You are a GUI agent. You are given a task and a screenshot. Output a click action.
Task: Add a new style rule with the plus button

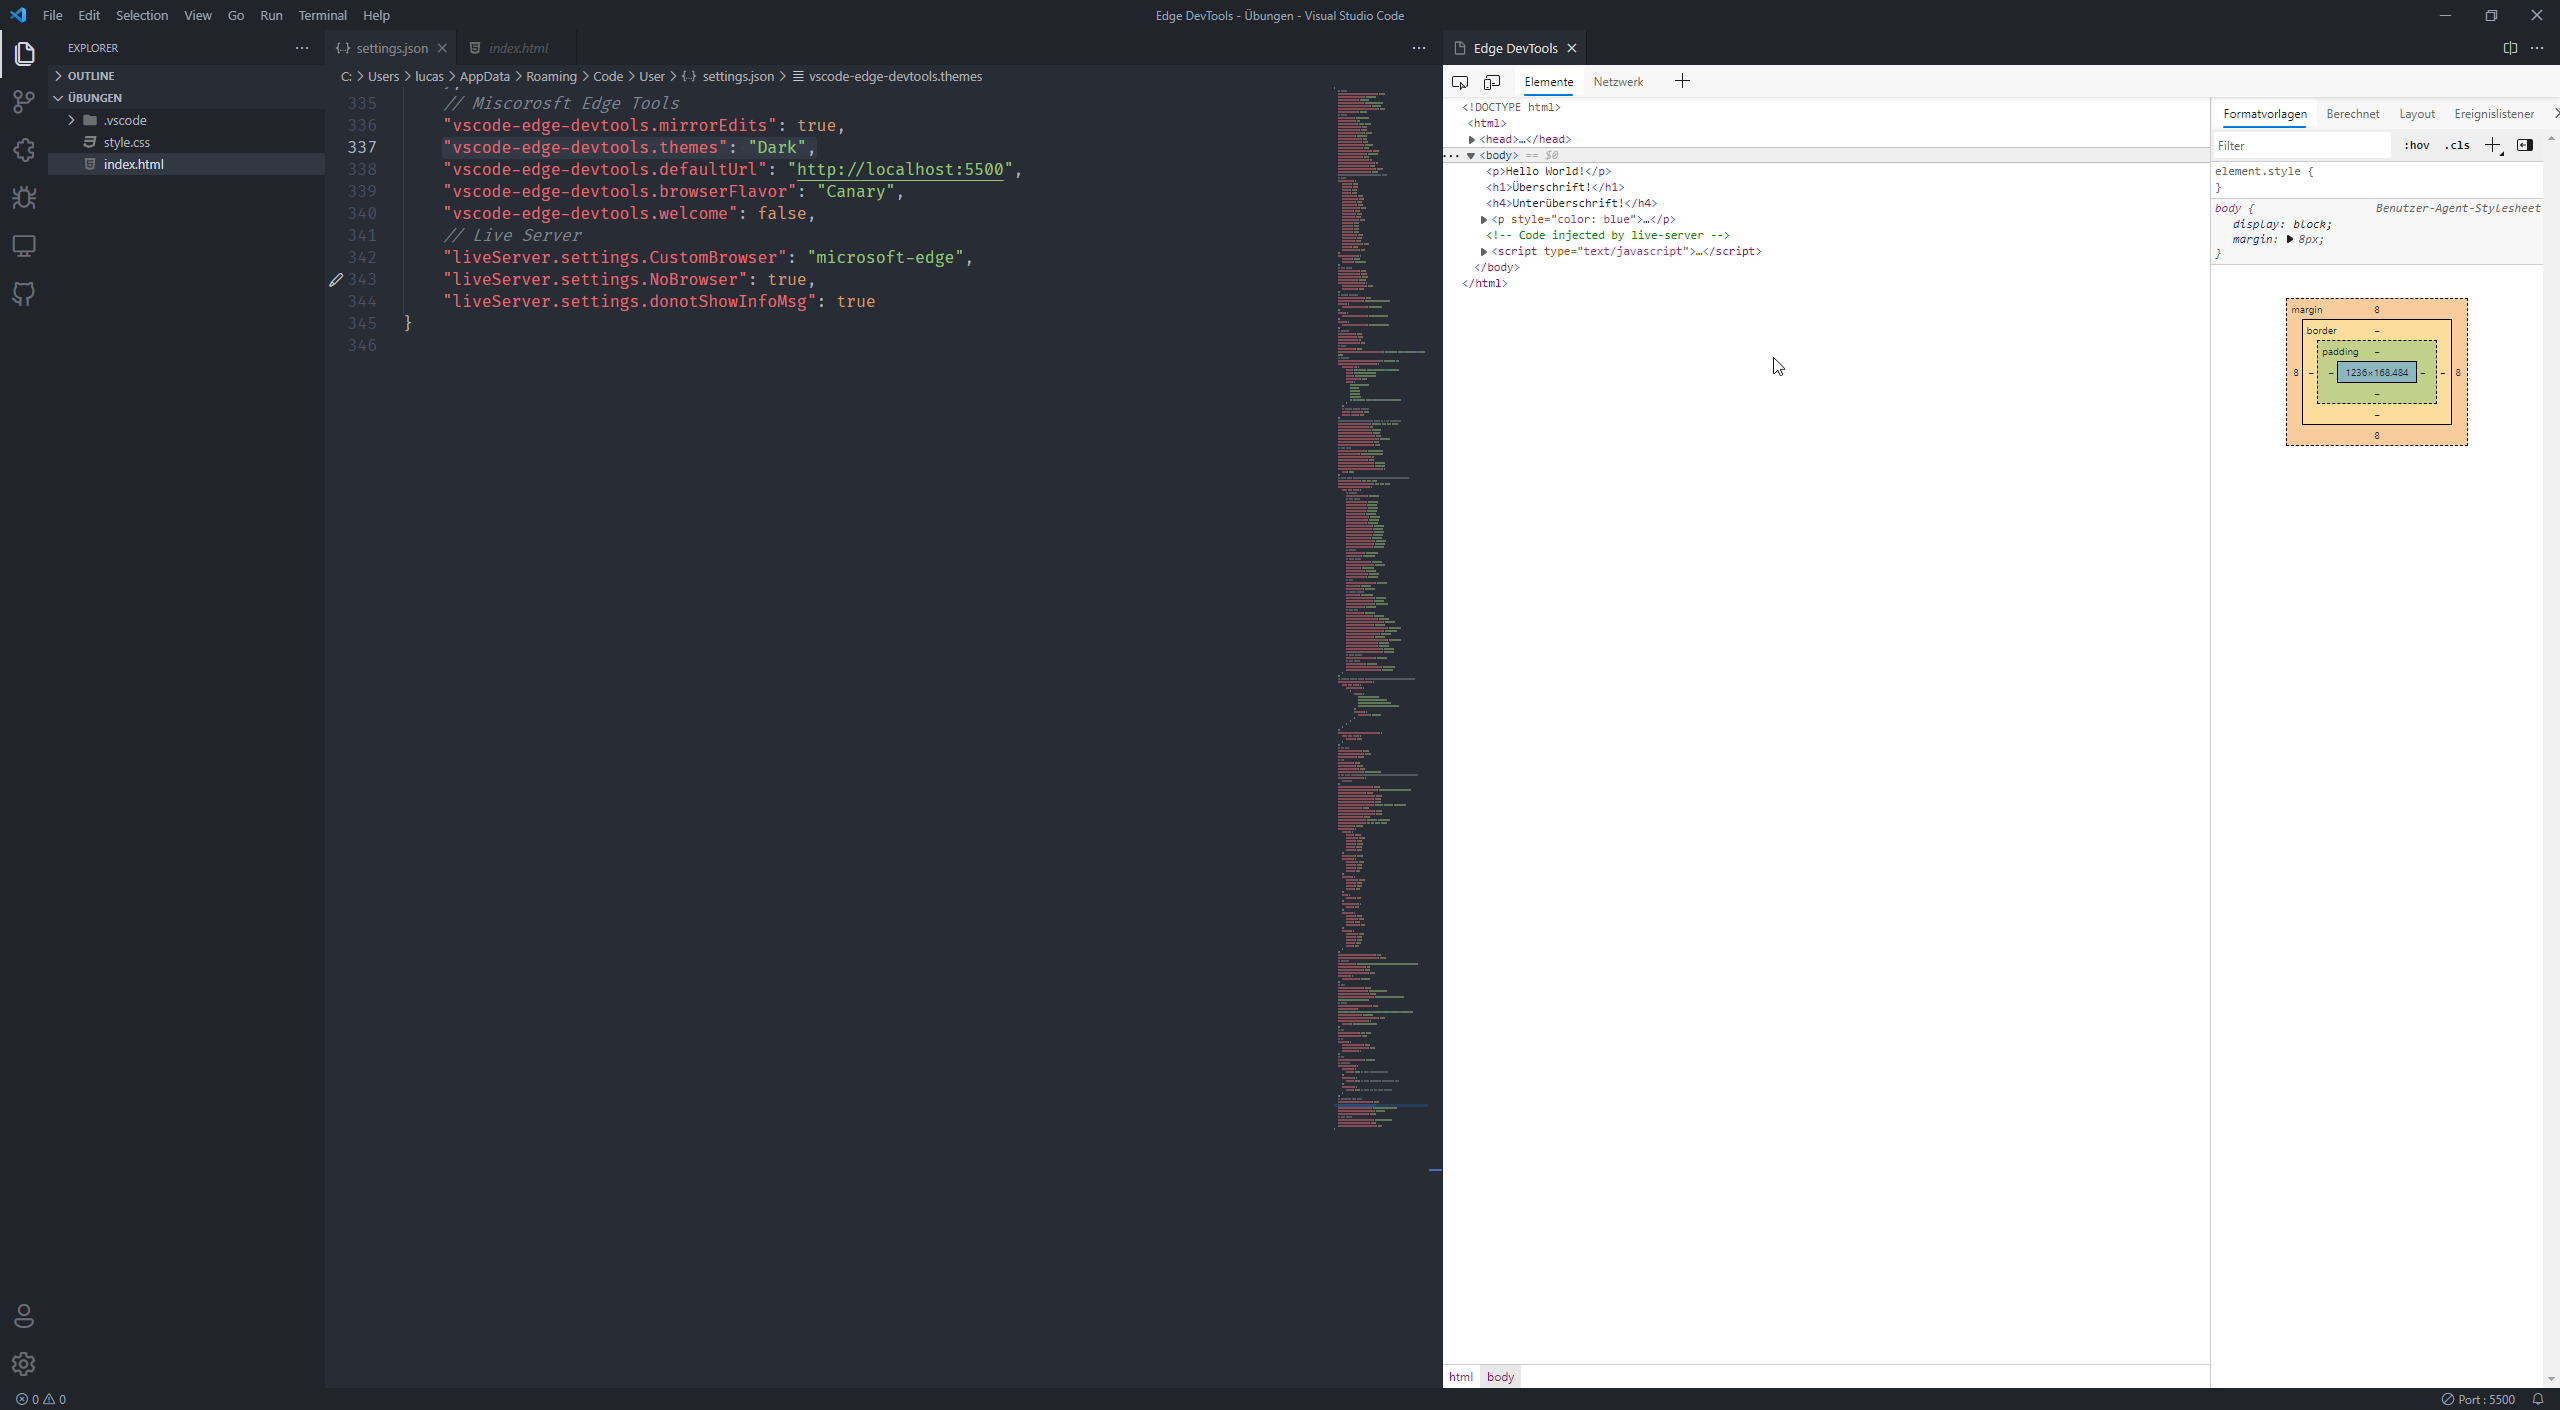point(2491,145)
